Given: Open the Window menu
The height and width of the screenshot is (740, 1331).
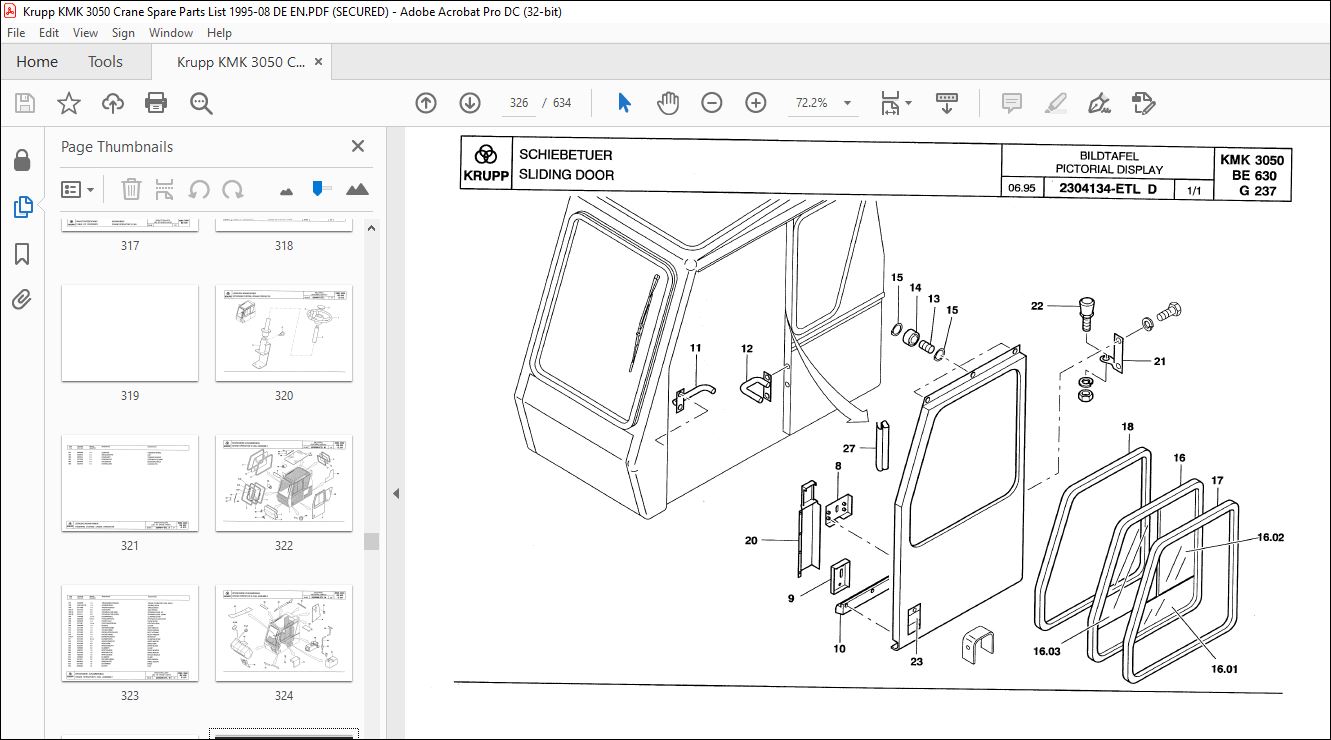Looking at the screenshot, I should click(x=171, y=33).
